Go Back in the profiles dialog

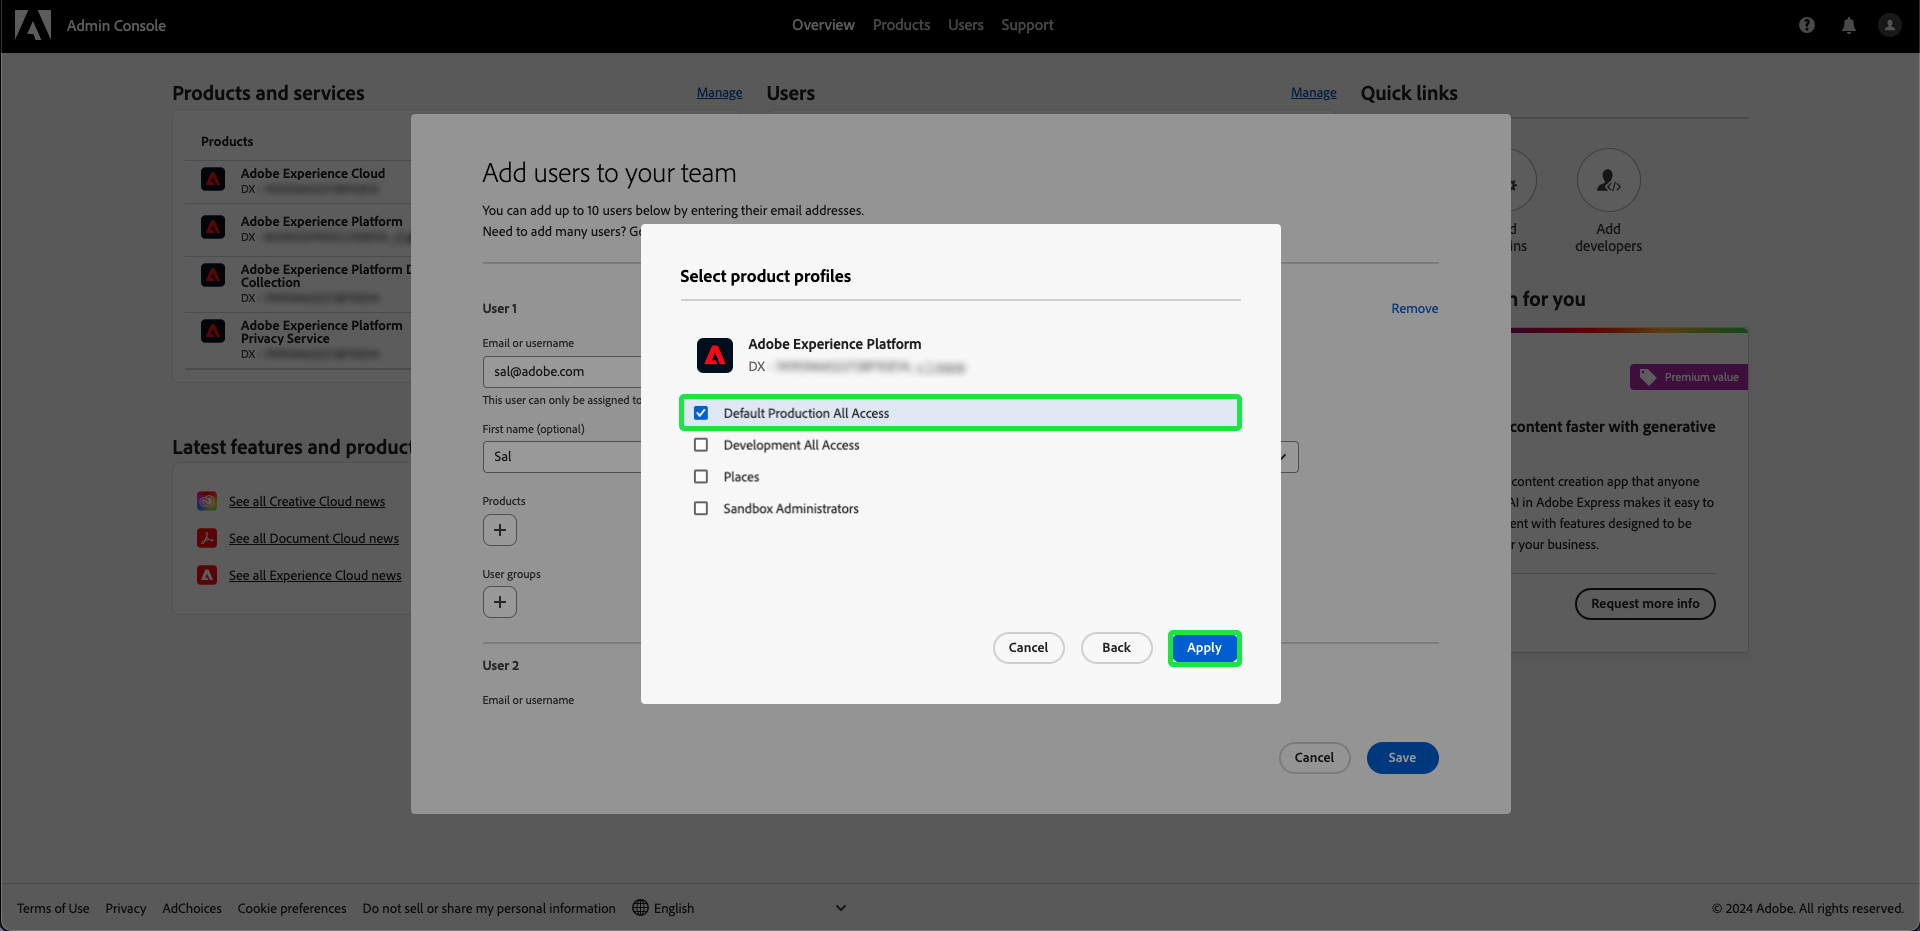[1116, 648]
